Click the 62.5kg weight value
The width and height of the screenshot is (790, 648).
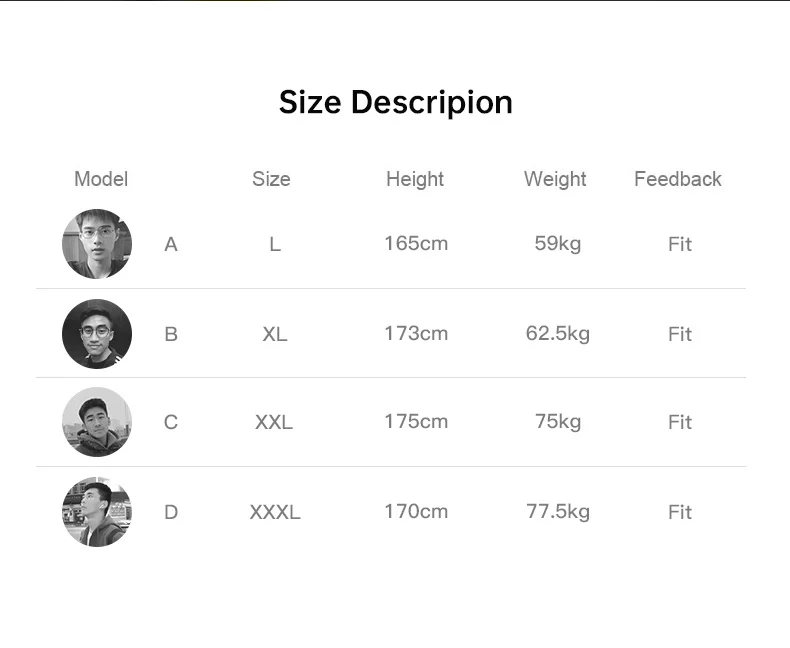tap(558, 334)
